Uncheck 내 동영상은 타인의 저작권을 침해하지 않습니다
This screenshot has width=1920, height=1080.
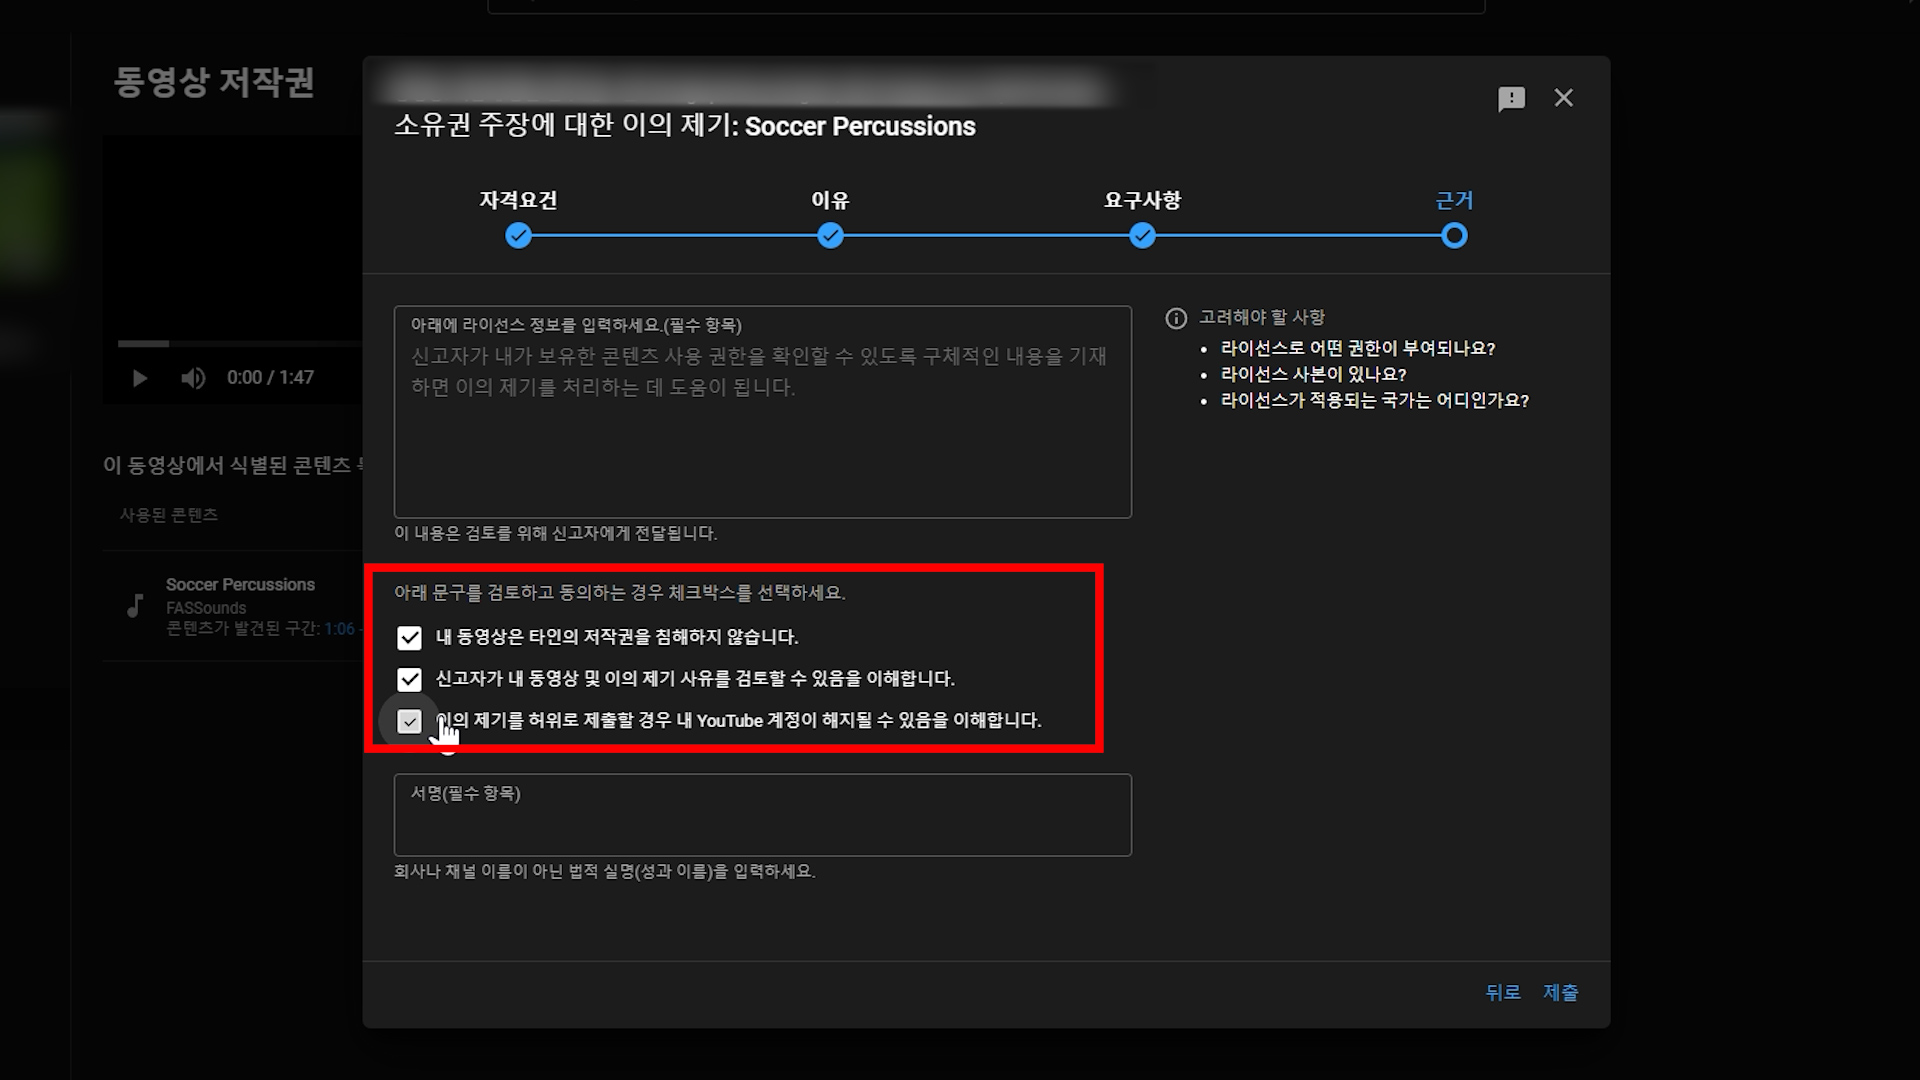point(409,638)
